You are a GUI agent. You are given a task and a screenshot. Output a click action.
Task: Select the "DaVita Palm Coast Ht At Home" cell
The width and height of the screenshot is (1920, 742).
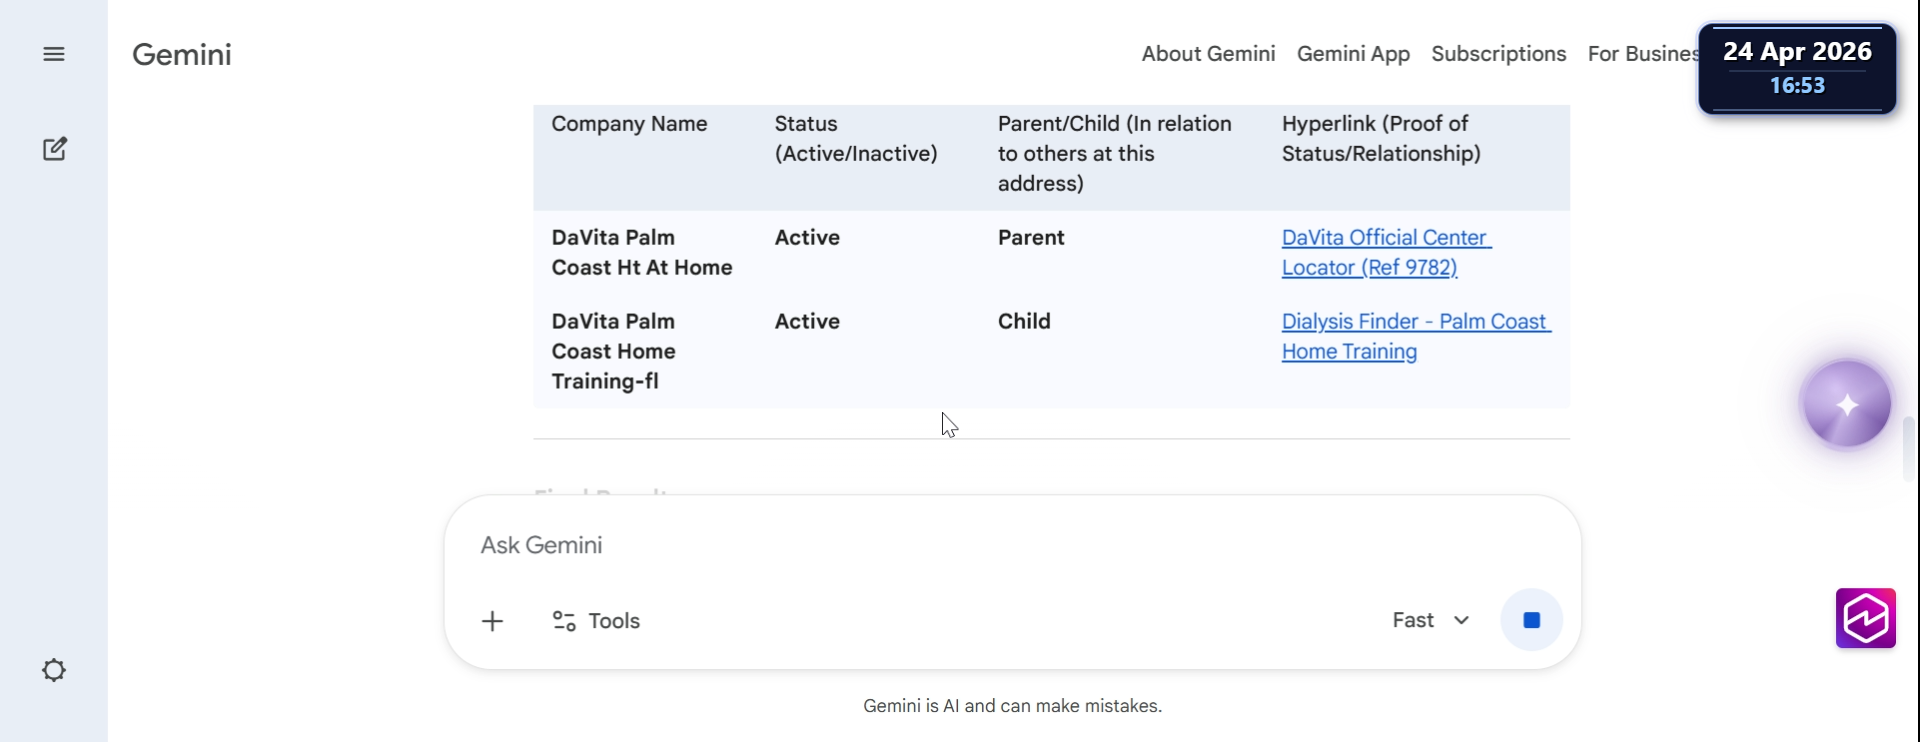click(x=642, y=253)
